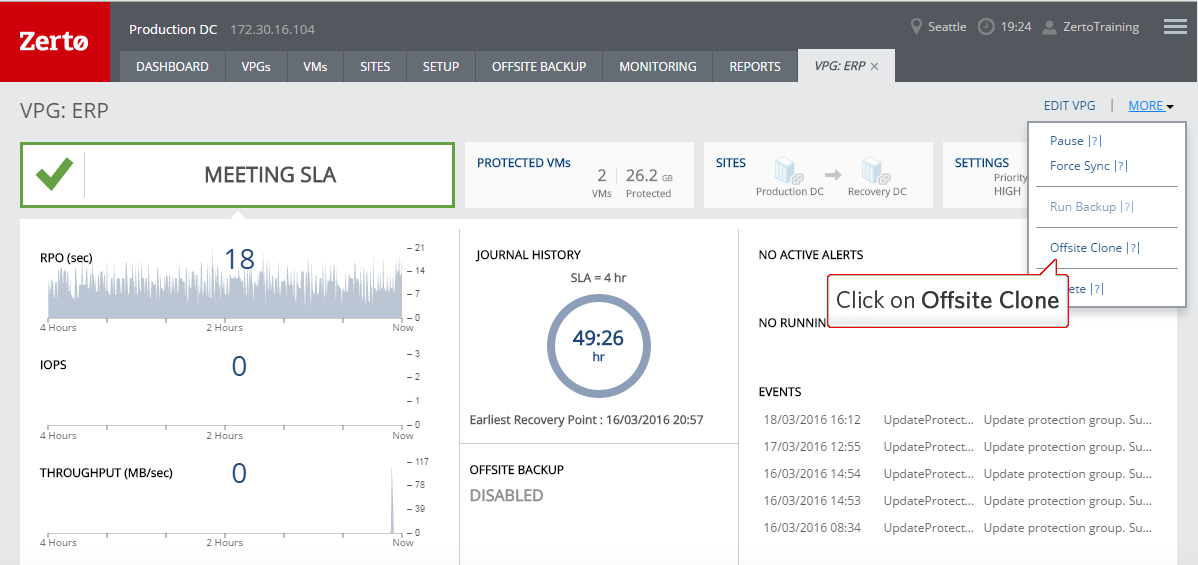The image size is (1198, 565).
Task: Click the Recovery DC site icon
Action: coord(876,170)
